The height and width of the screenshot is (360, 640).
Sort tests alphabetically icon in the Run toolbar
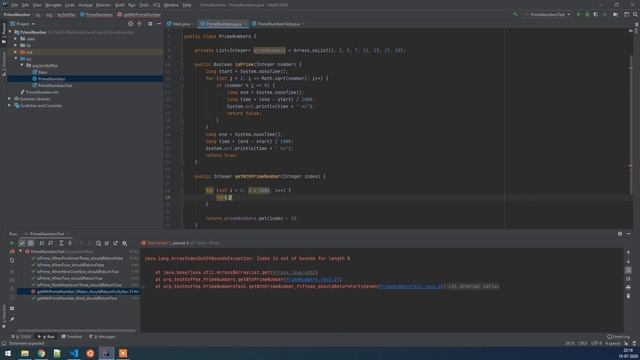(42, 243)
